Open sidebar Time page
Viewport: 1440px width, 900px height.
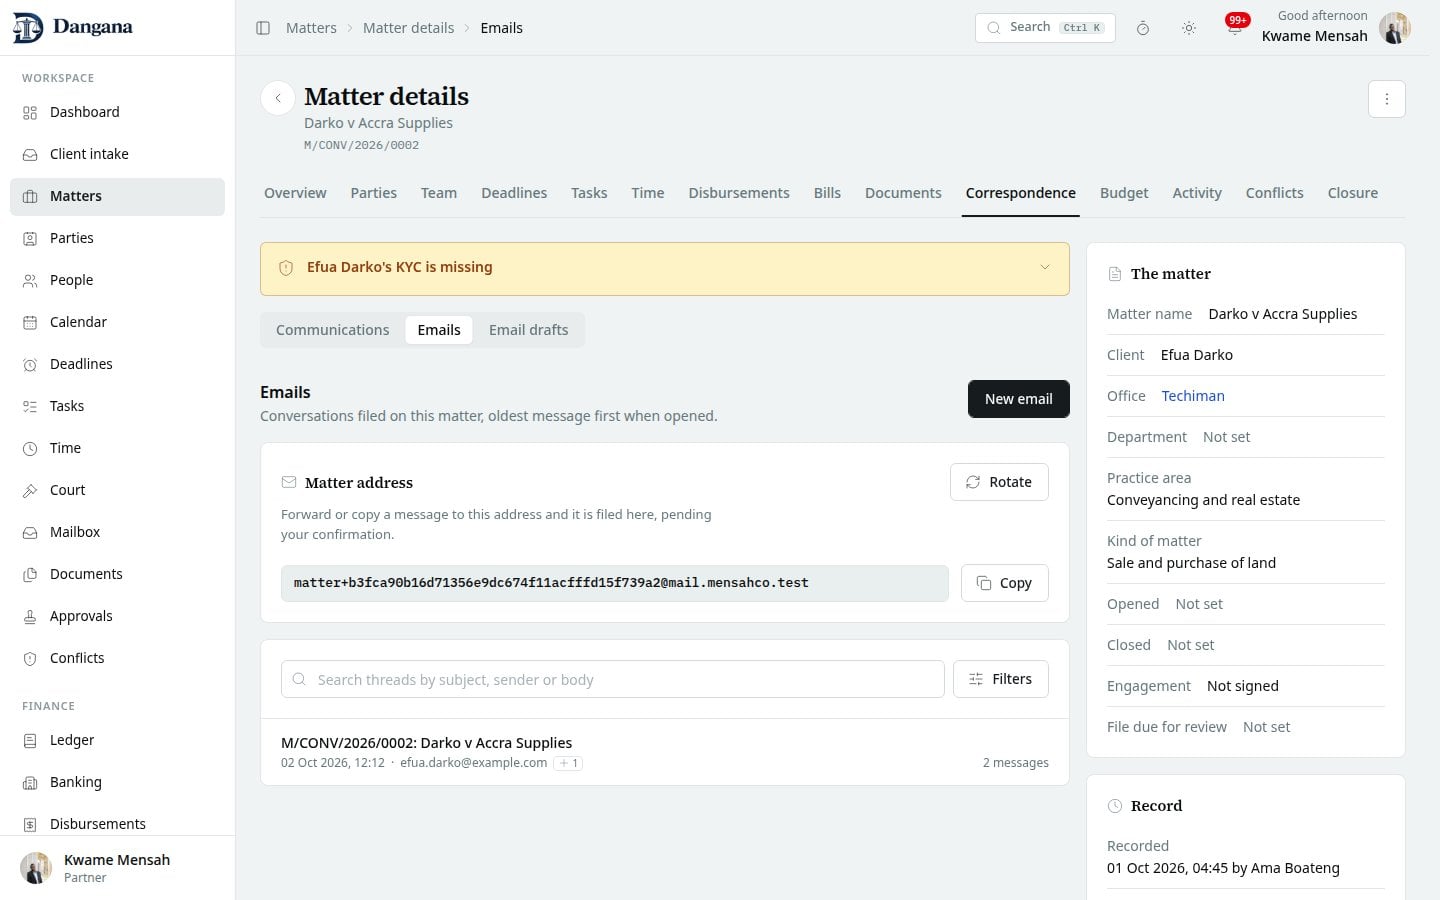click(117, 448)
